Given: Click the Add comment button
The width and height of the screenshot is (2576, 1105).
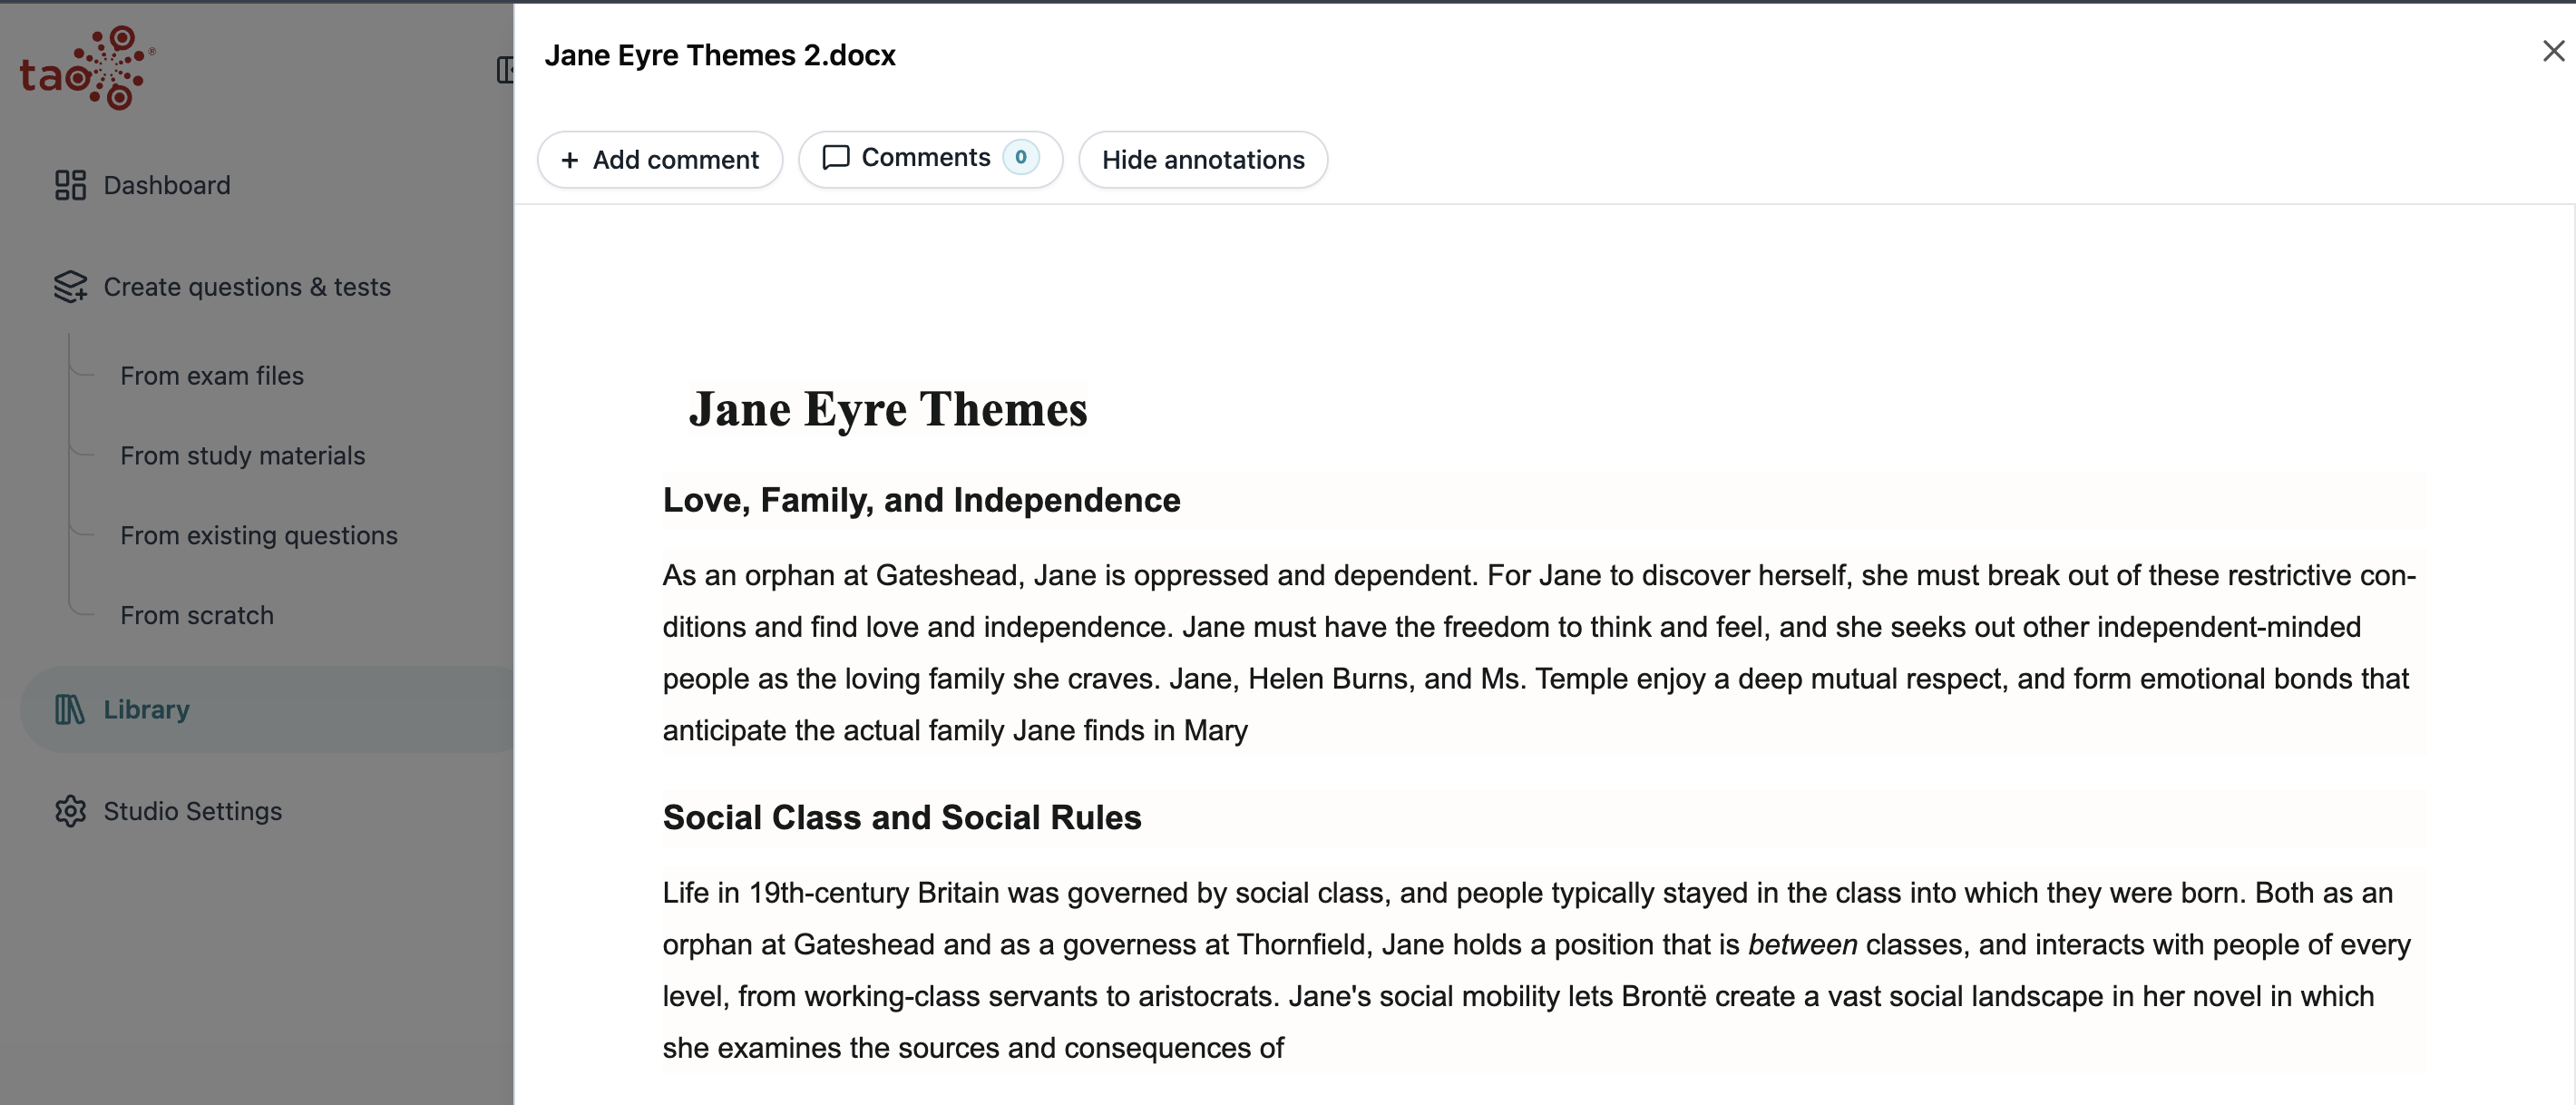Looking at the screenshot, I should [x=660, y=159].
